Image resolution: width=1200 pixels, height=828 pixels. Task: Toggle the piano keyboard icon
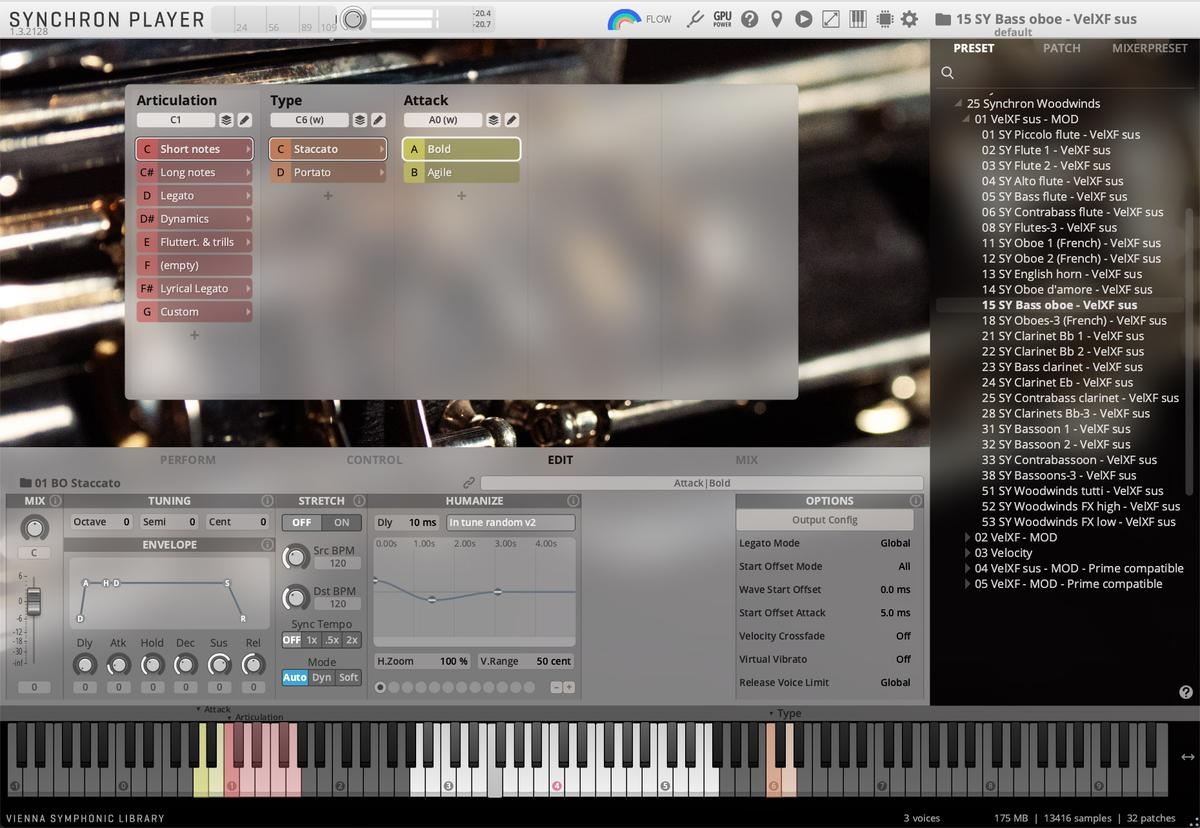pos(857,19)
